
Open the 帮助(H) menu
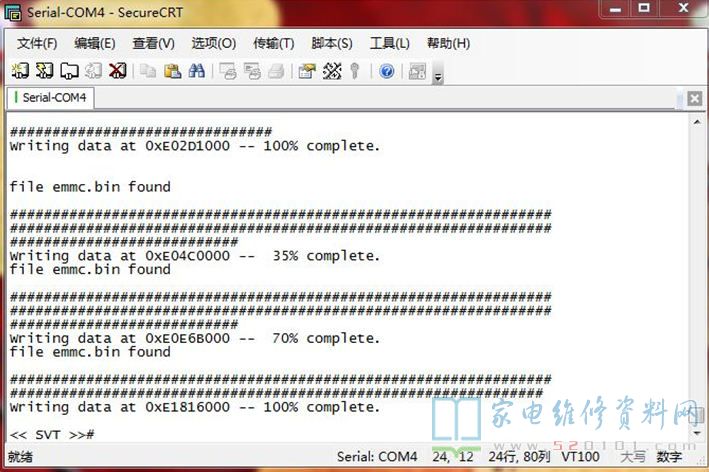click(x=448, y=44)
